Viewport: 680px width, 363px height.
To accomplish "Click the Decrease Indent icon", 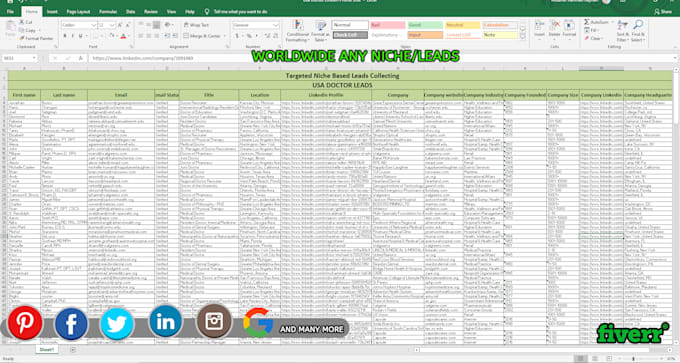I will click(x=167, y=36).
